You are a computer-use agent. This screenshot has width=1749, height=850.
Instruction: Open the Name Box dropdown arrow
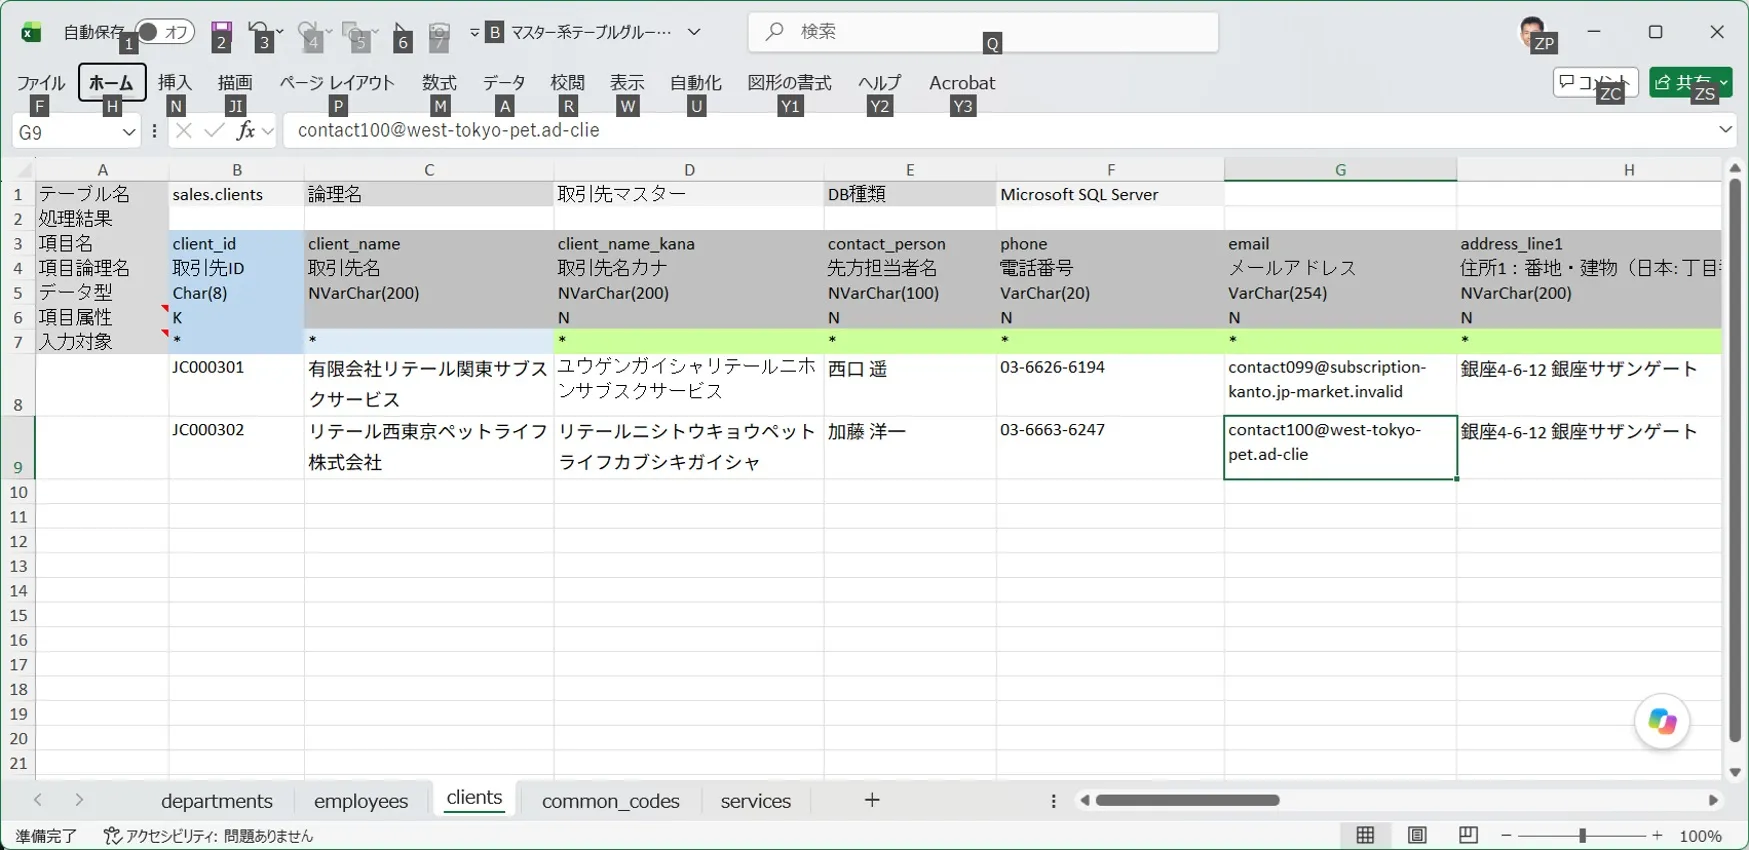click(129, 132)
